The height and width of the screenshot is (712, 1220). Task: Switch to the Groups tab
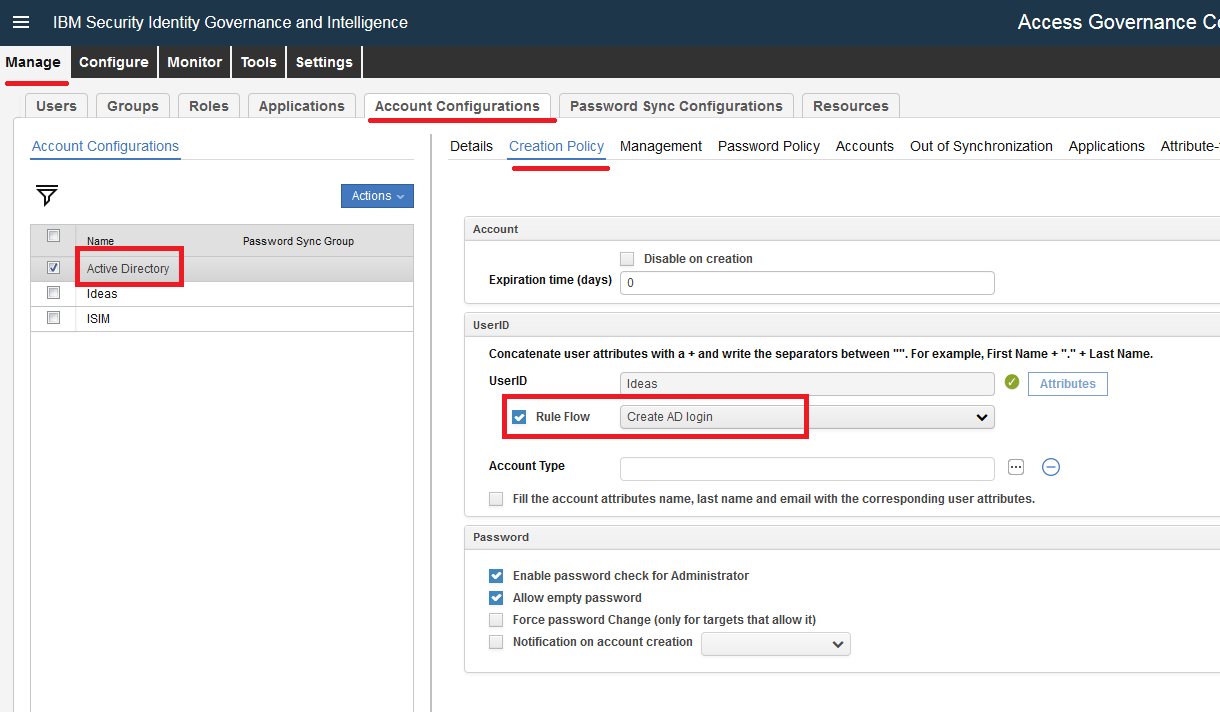click(x=133, y=106)
